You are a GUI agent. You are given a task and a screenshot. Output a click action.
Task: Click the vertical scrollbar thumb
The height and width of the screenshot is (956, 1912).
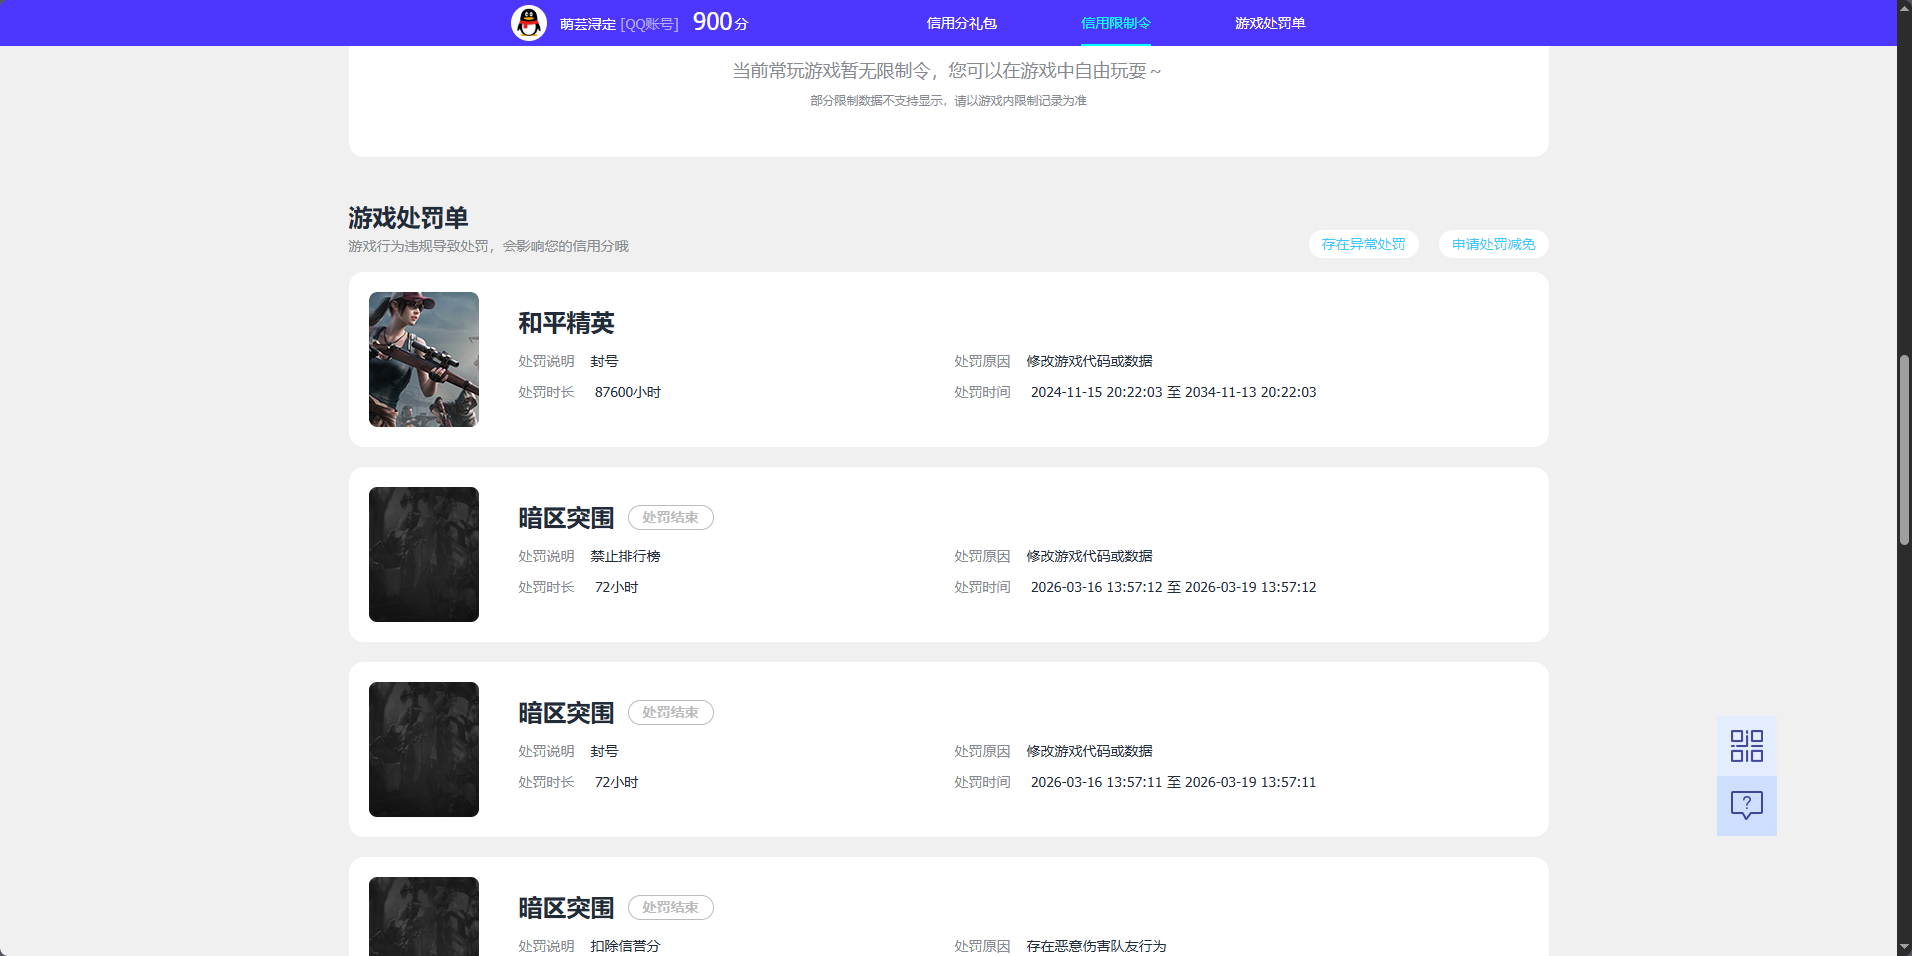coord(1904,450)
